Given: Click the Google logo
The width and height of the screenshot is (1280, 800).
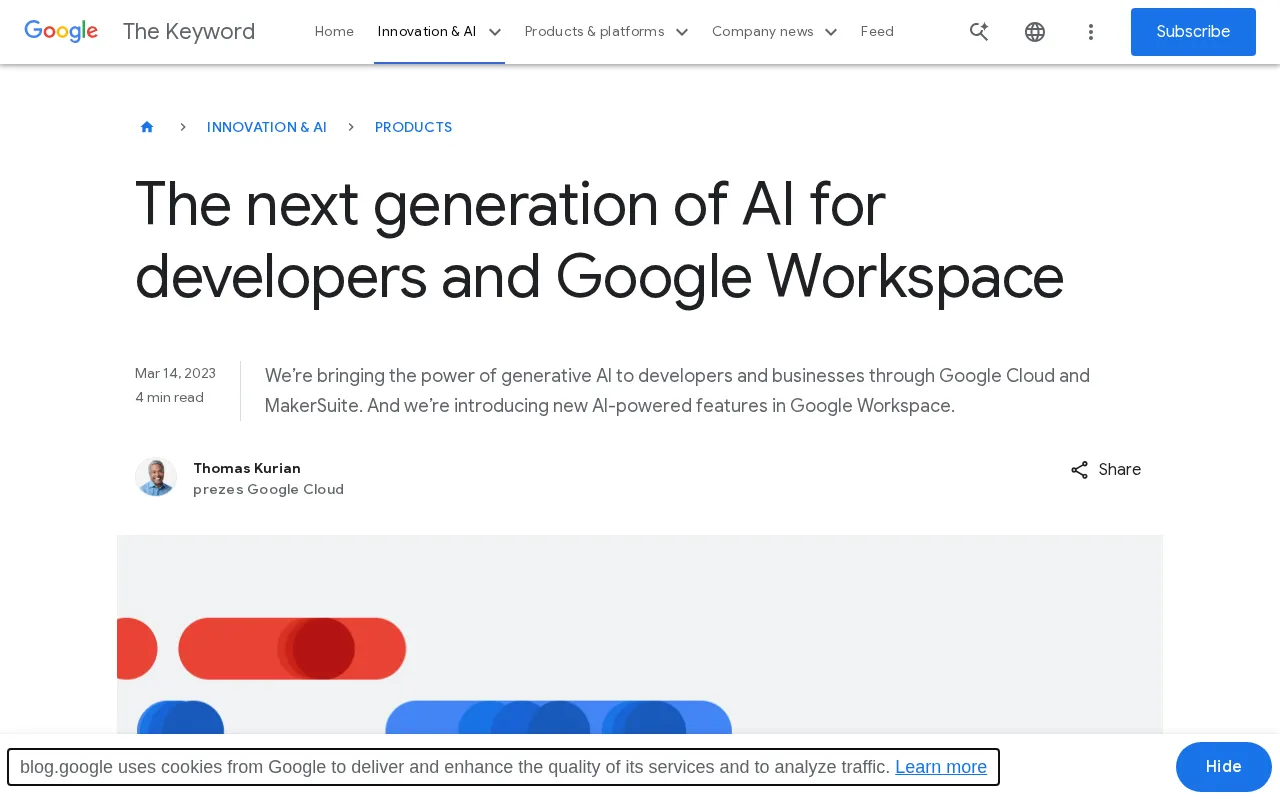Looking at the screenshot, I should [x=61, y=31].
